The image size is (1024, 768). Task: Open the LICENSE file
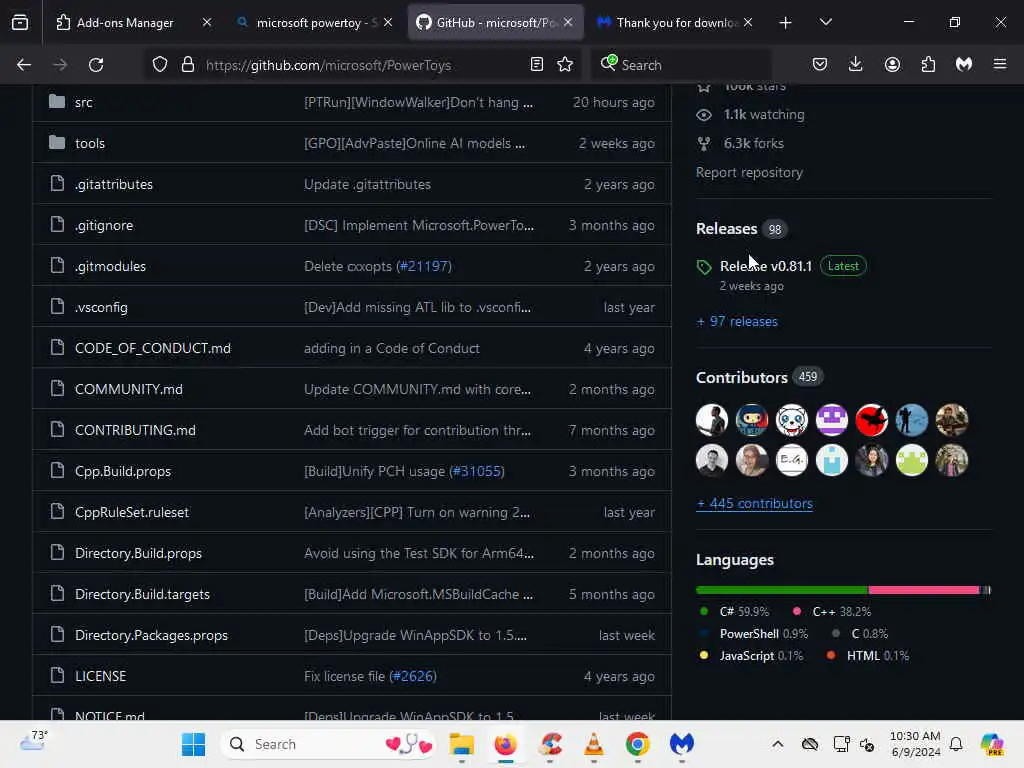[x=100, y=677]
